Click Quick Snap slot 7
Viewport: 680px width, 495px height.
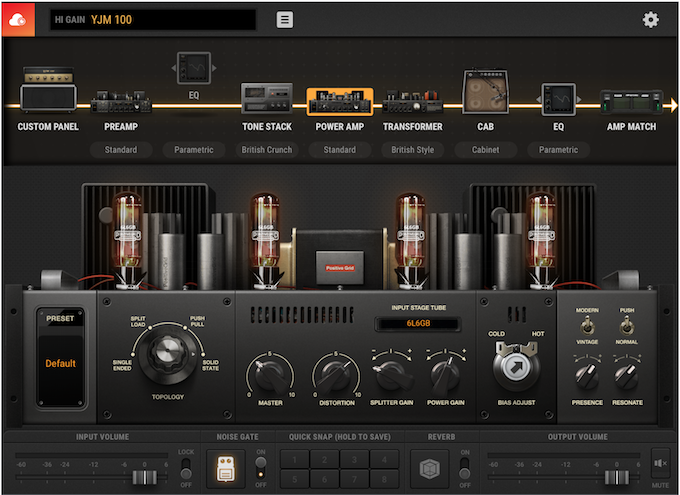point(354,479)
